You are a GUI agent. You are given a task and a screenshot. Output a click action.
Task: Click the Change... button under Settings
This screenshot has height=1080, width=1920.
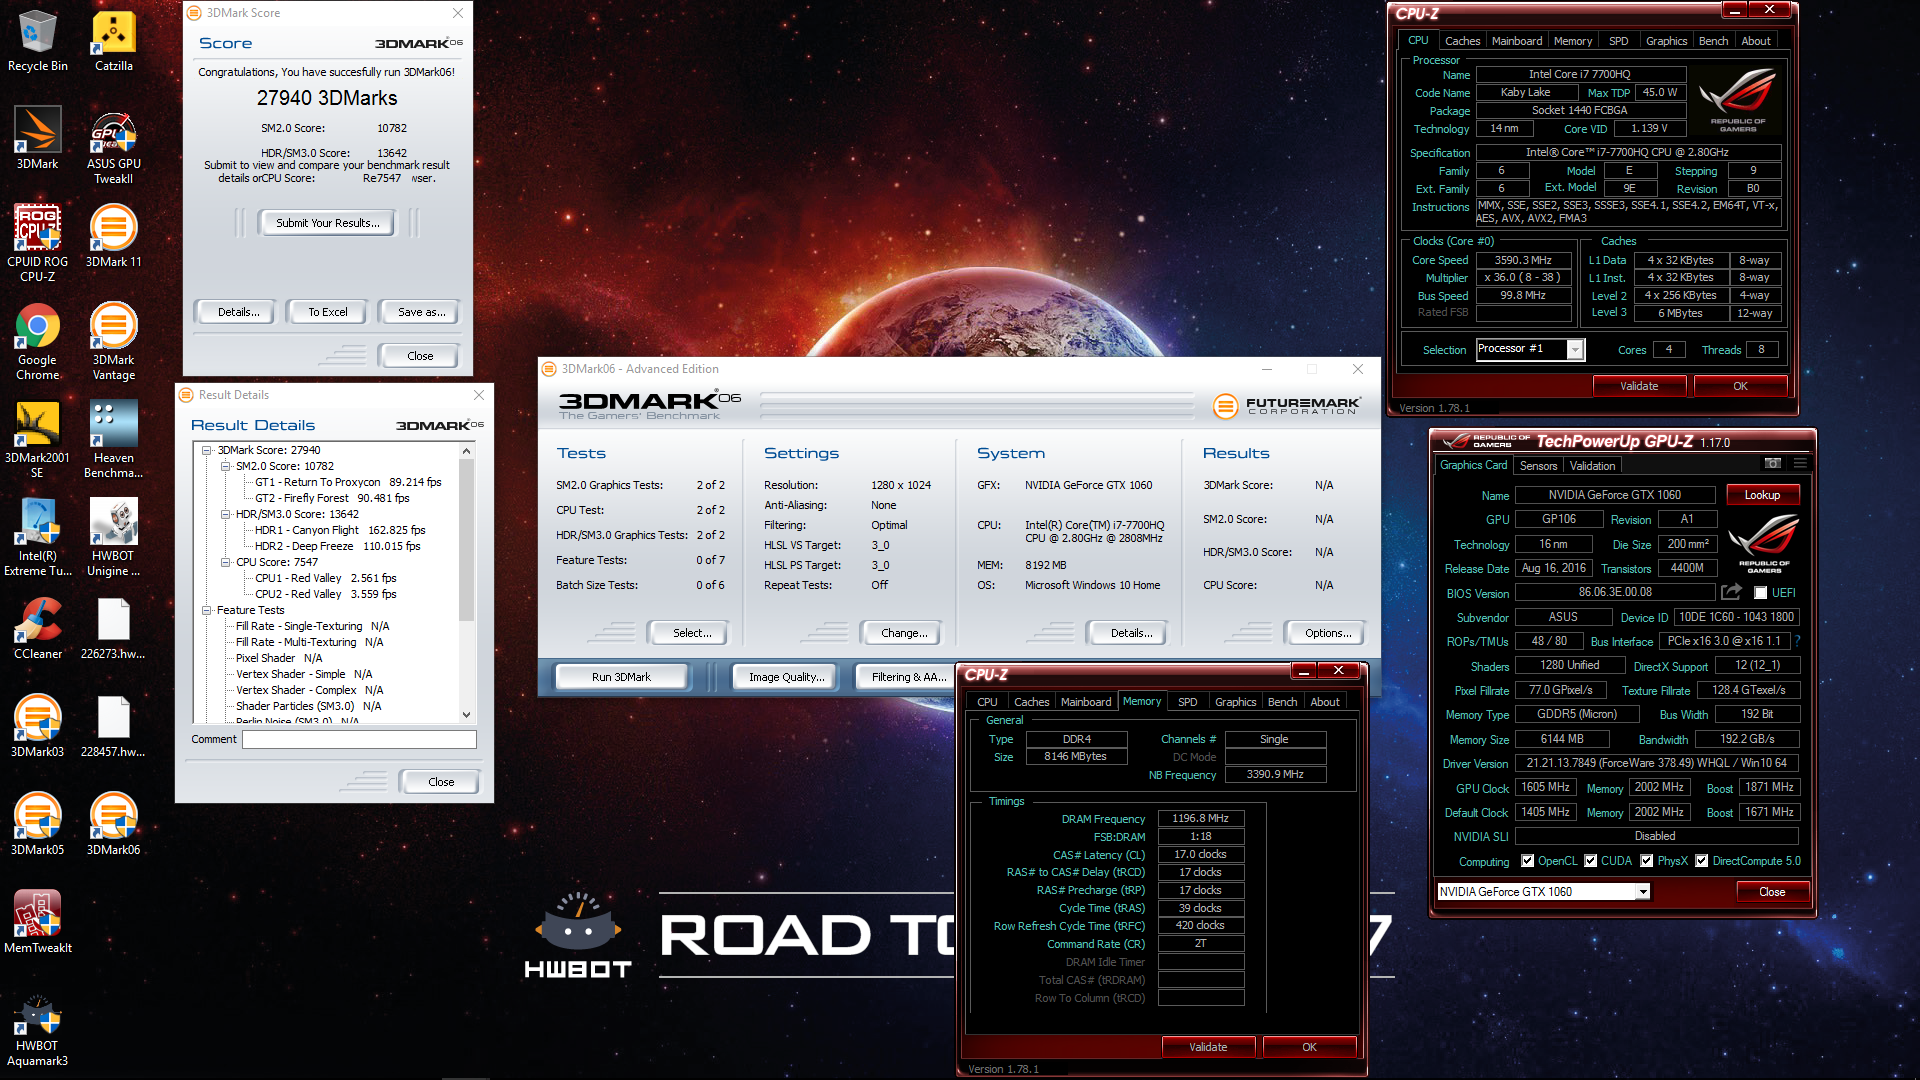(904, 633)
